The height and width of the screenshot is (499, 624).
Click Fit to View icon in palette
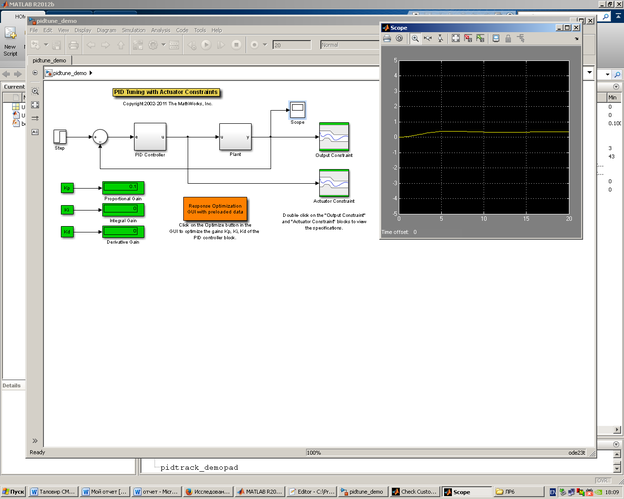[x=35, y=104]
